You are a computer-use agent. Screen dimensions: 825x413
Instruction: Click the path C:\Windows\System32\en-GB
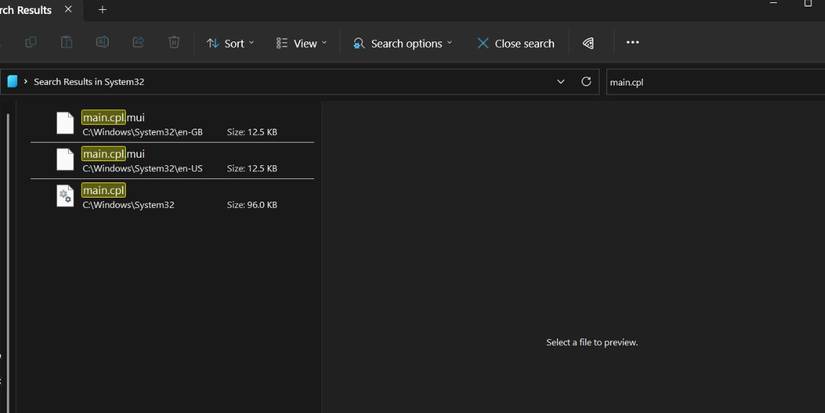click(143, 132)
